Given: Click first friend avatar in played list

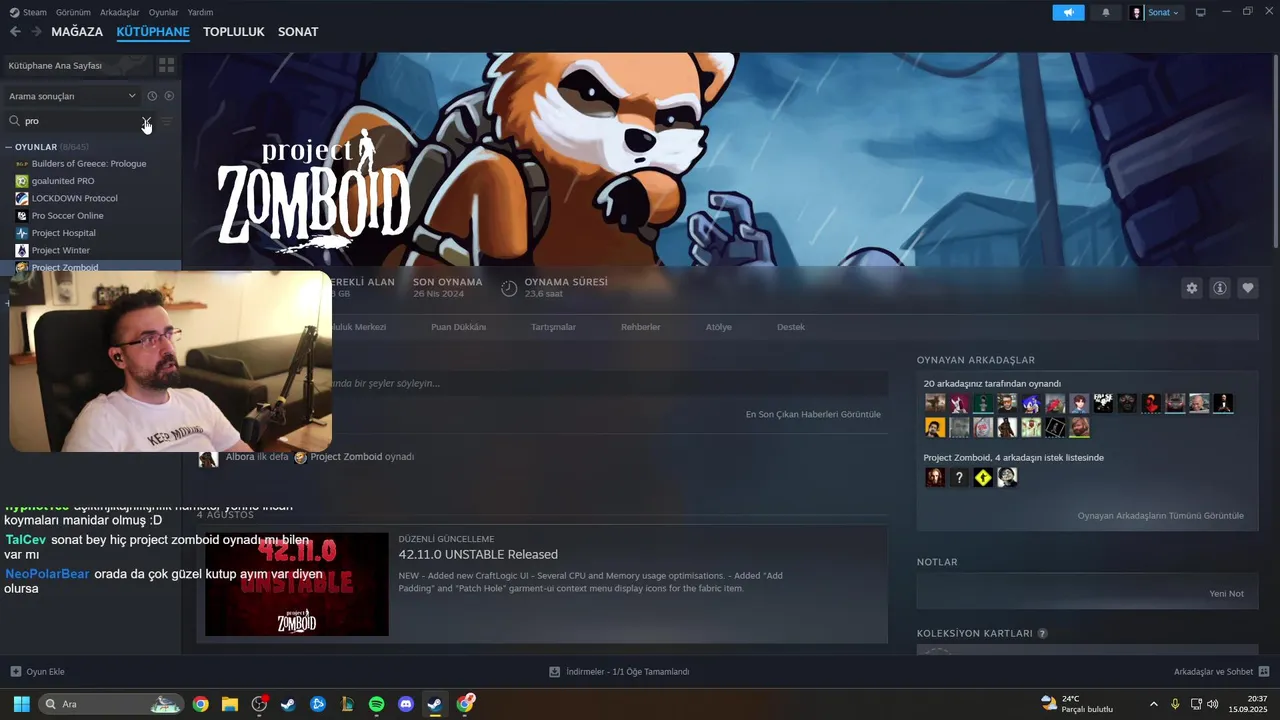Looking at the screenshot, I should pyautogui.click(x=935, y=403).
